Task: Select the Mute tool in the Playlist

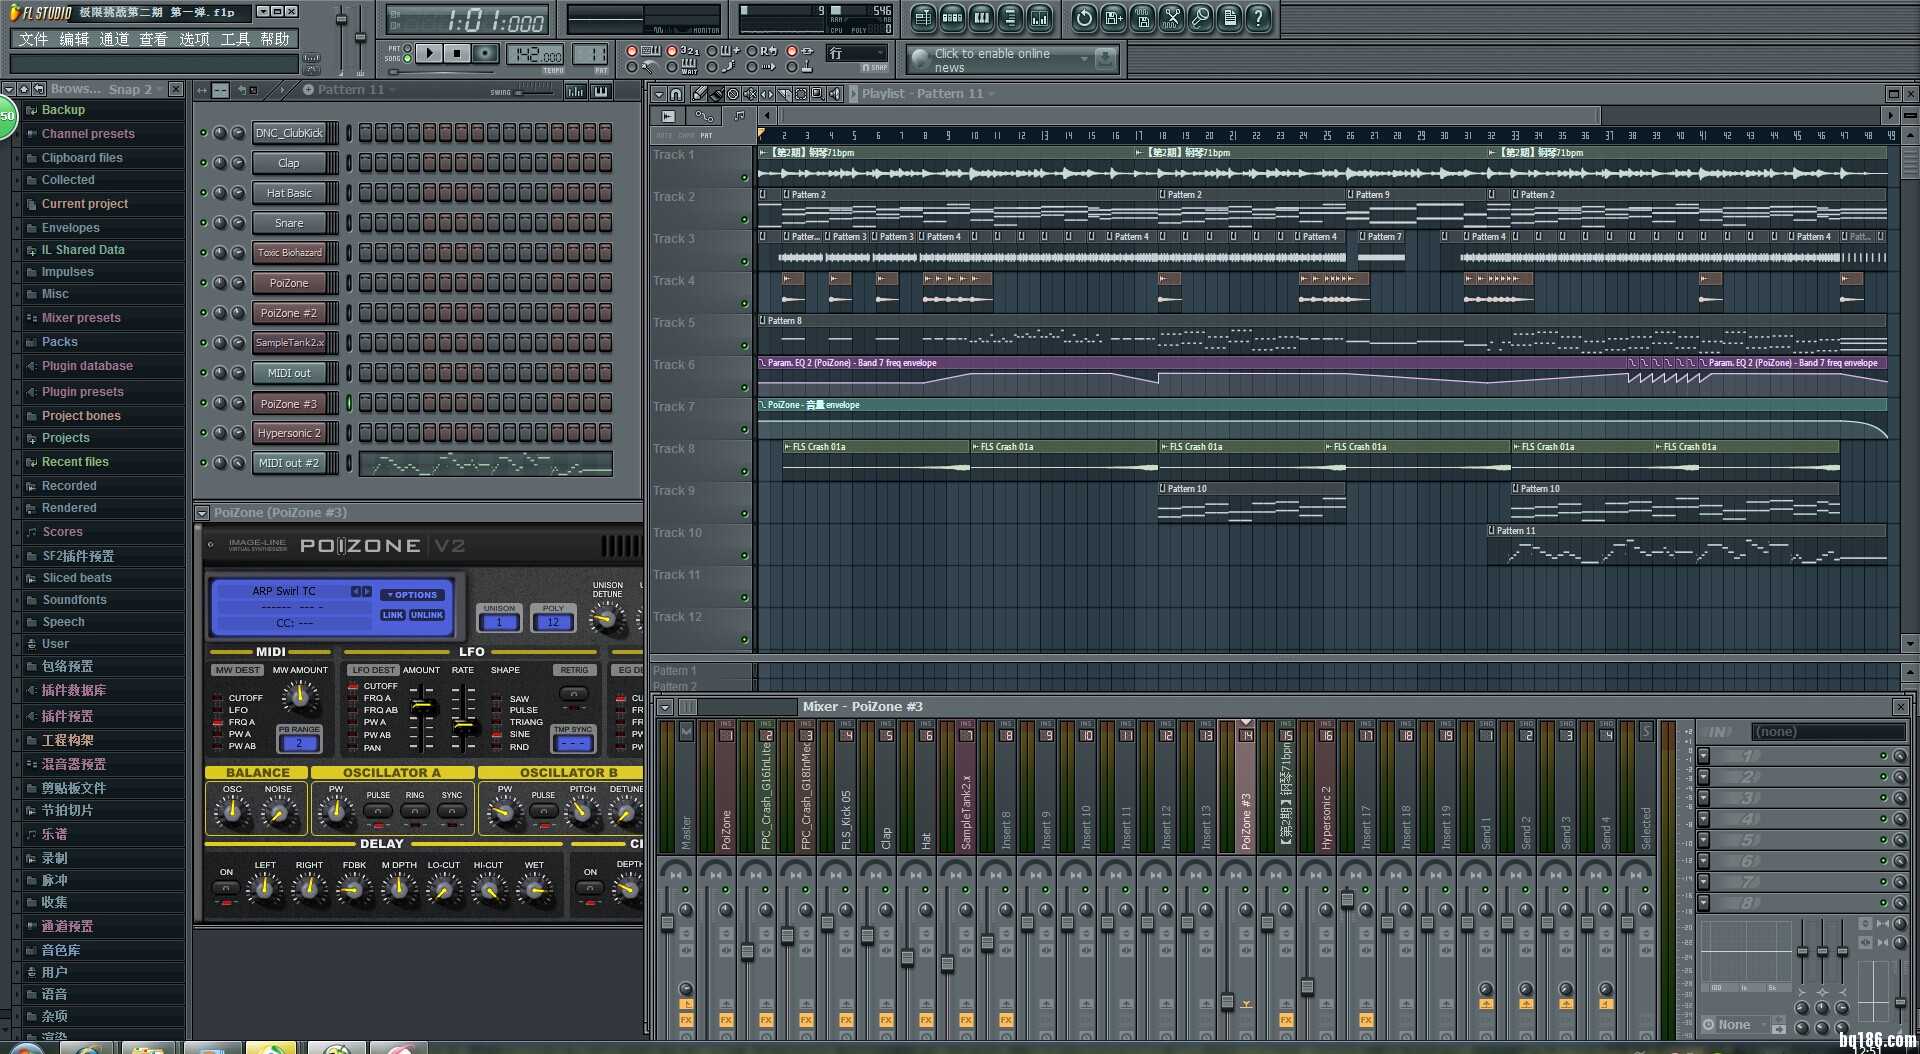Action: (x=750, y=94)
